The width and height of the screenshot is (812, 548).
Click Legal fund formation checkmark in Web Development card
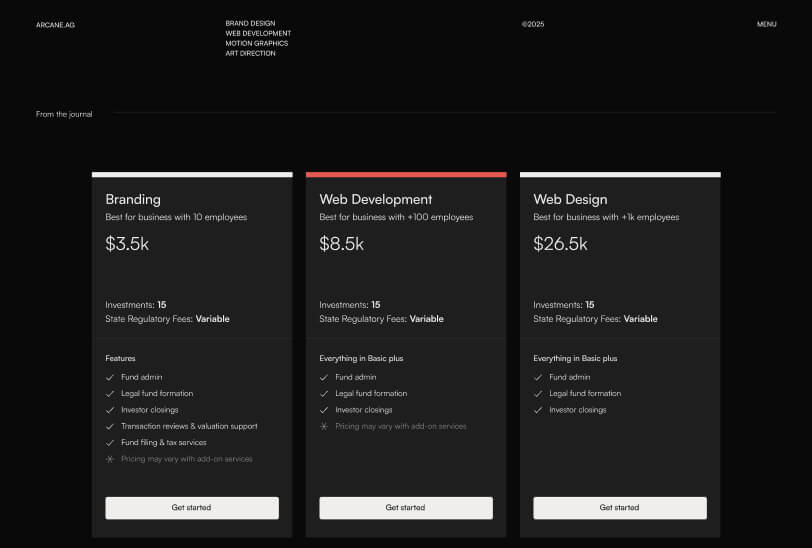(x=324, y=394)
